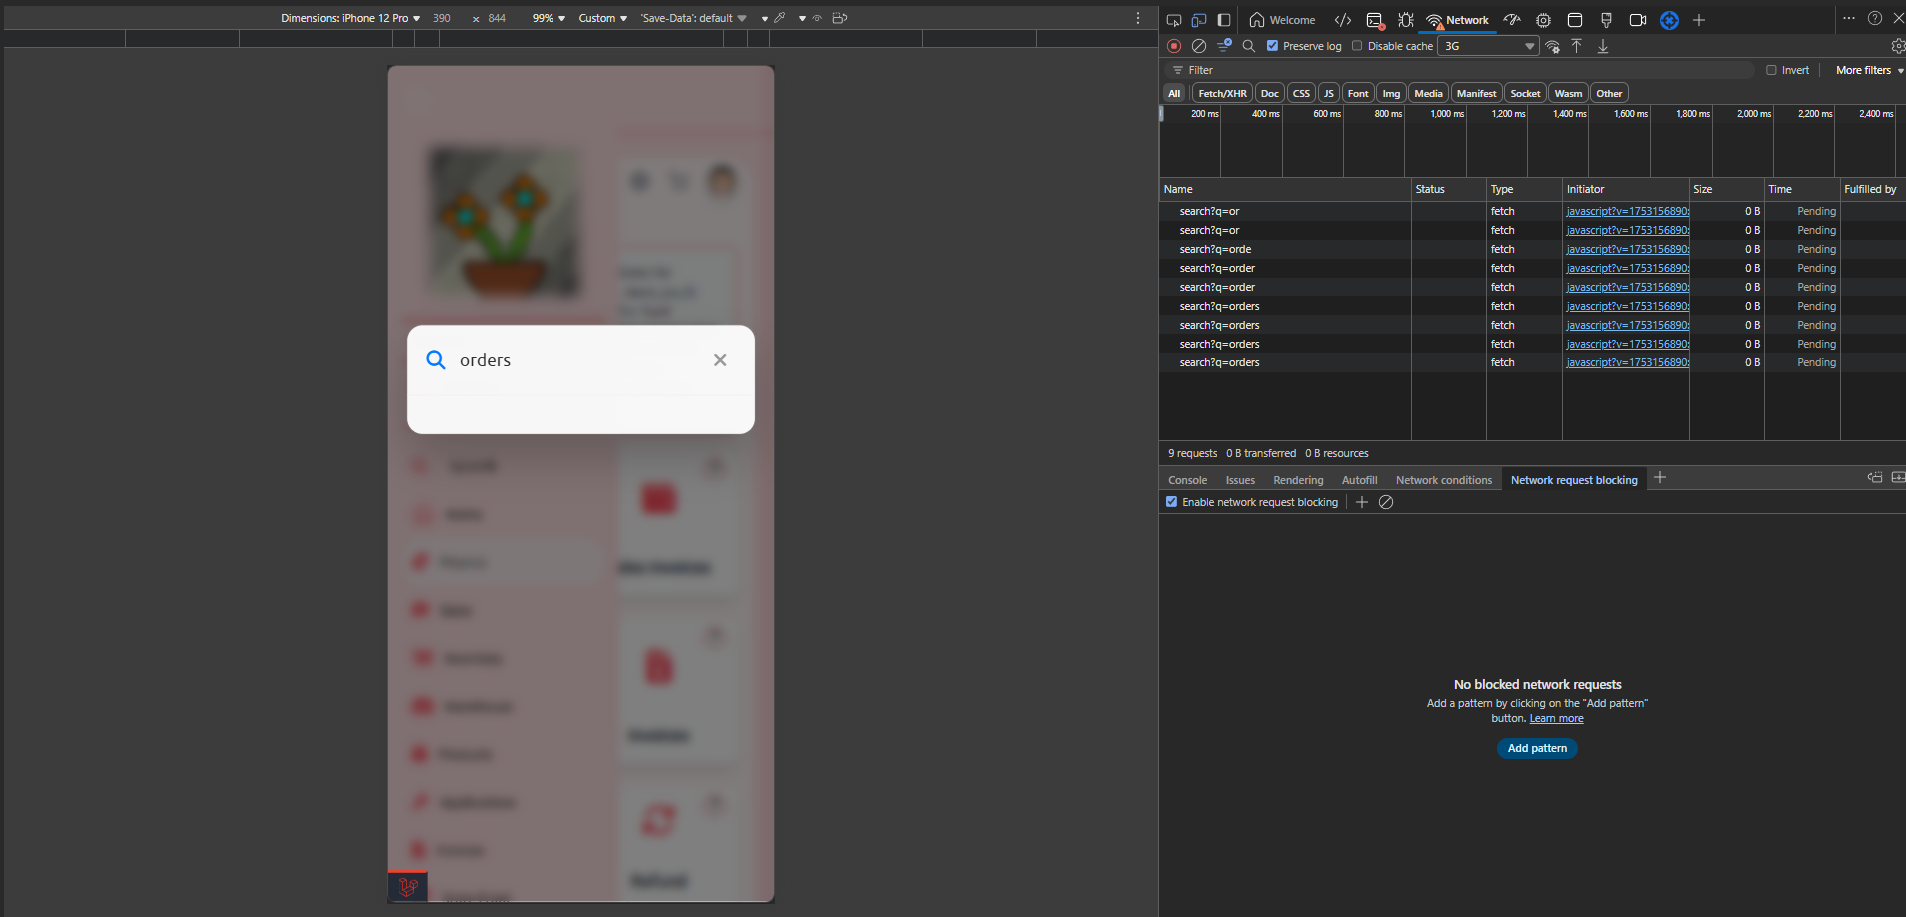Open network conditions wifi-gear icon
1906x917 pixels.
coord(1552,46)
